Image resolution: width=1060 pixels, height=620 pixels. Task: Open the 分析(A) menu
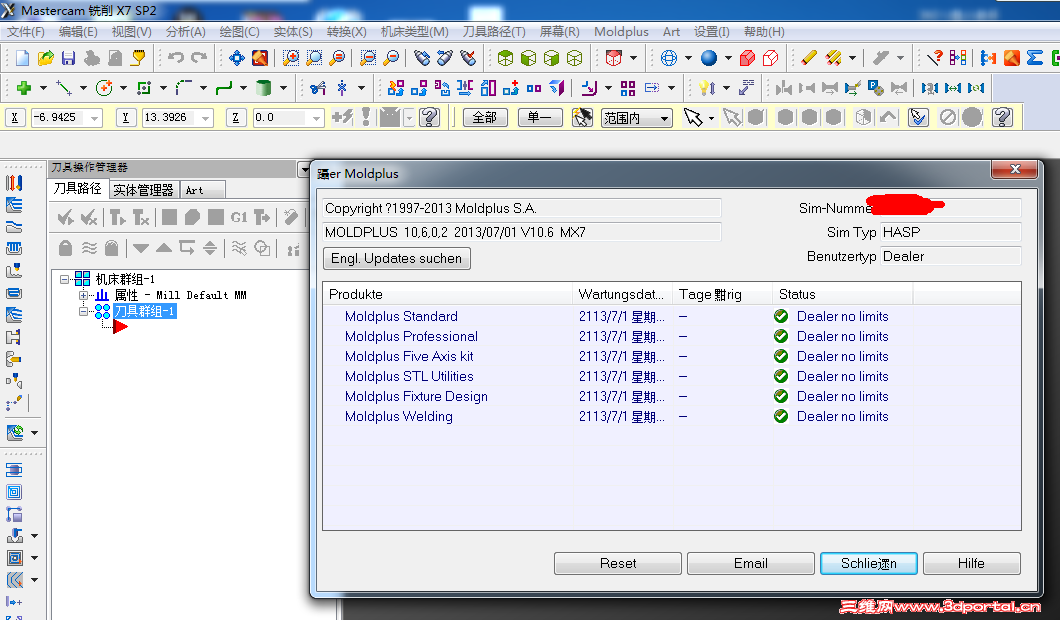pyautogui.click(x=185, y=32)
